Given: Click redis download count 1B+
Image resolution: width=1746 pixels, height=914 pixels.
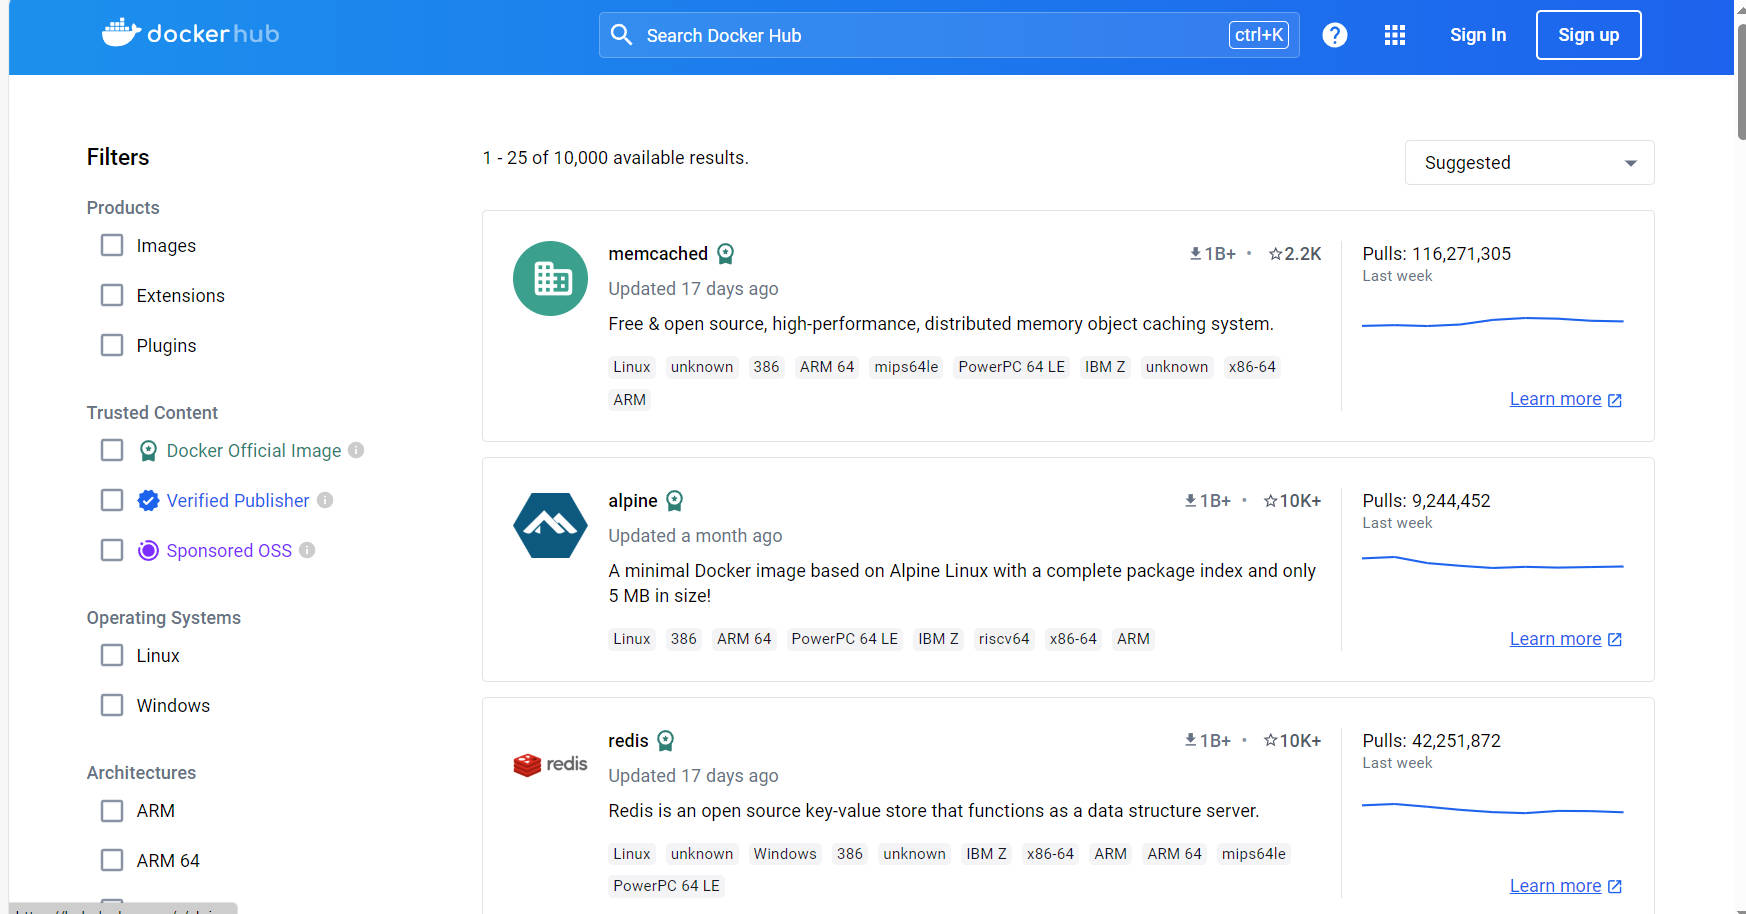Looking at the screenshot, I should [1207, 741].
